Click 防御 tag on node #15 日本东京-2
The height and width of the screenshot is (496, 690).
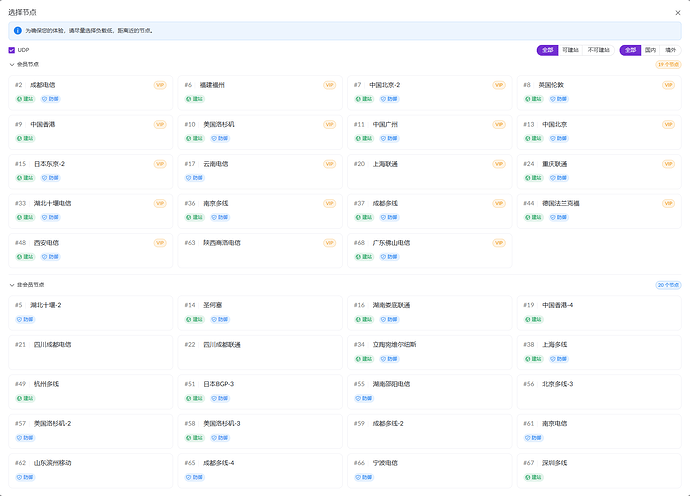click(51, 178)
